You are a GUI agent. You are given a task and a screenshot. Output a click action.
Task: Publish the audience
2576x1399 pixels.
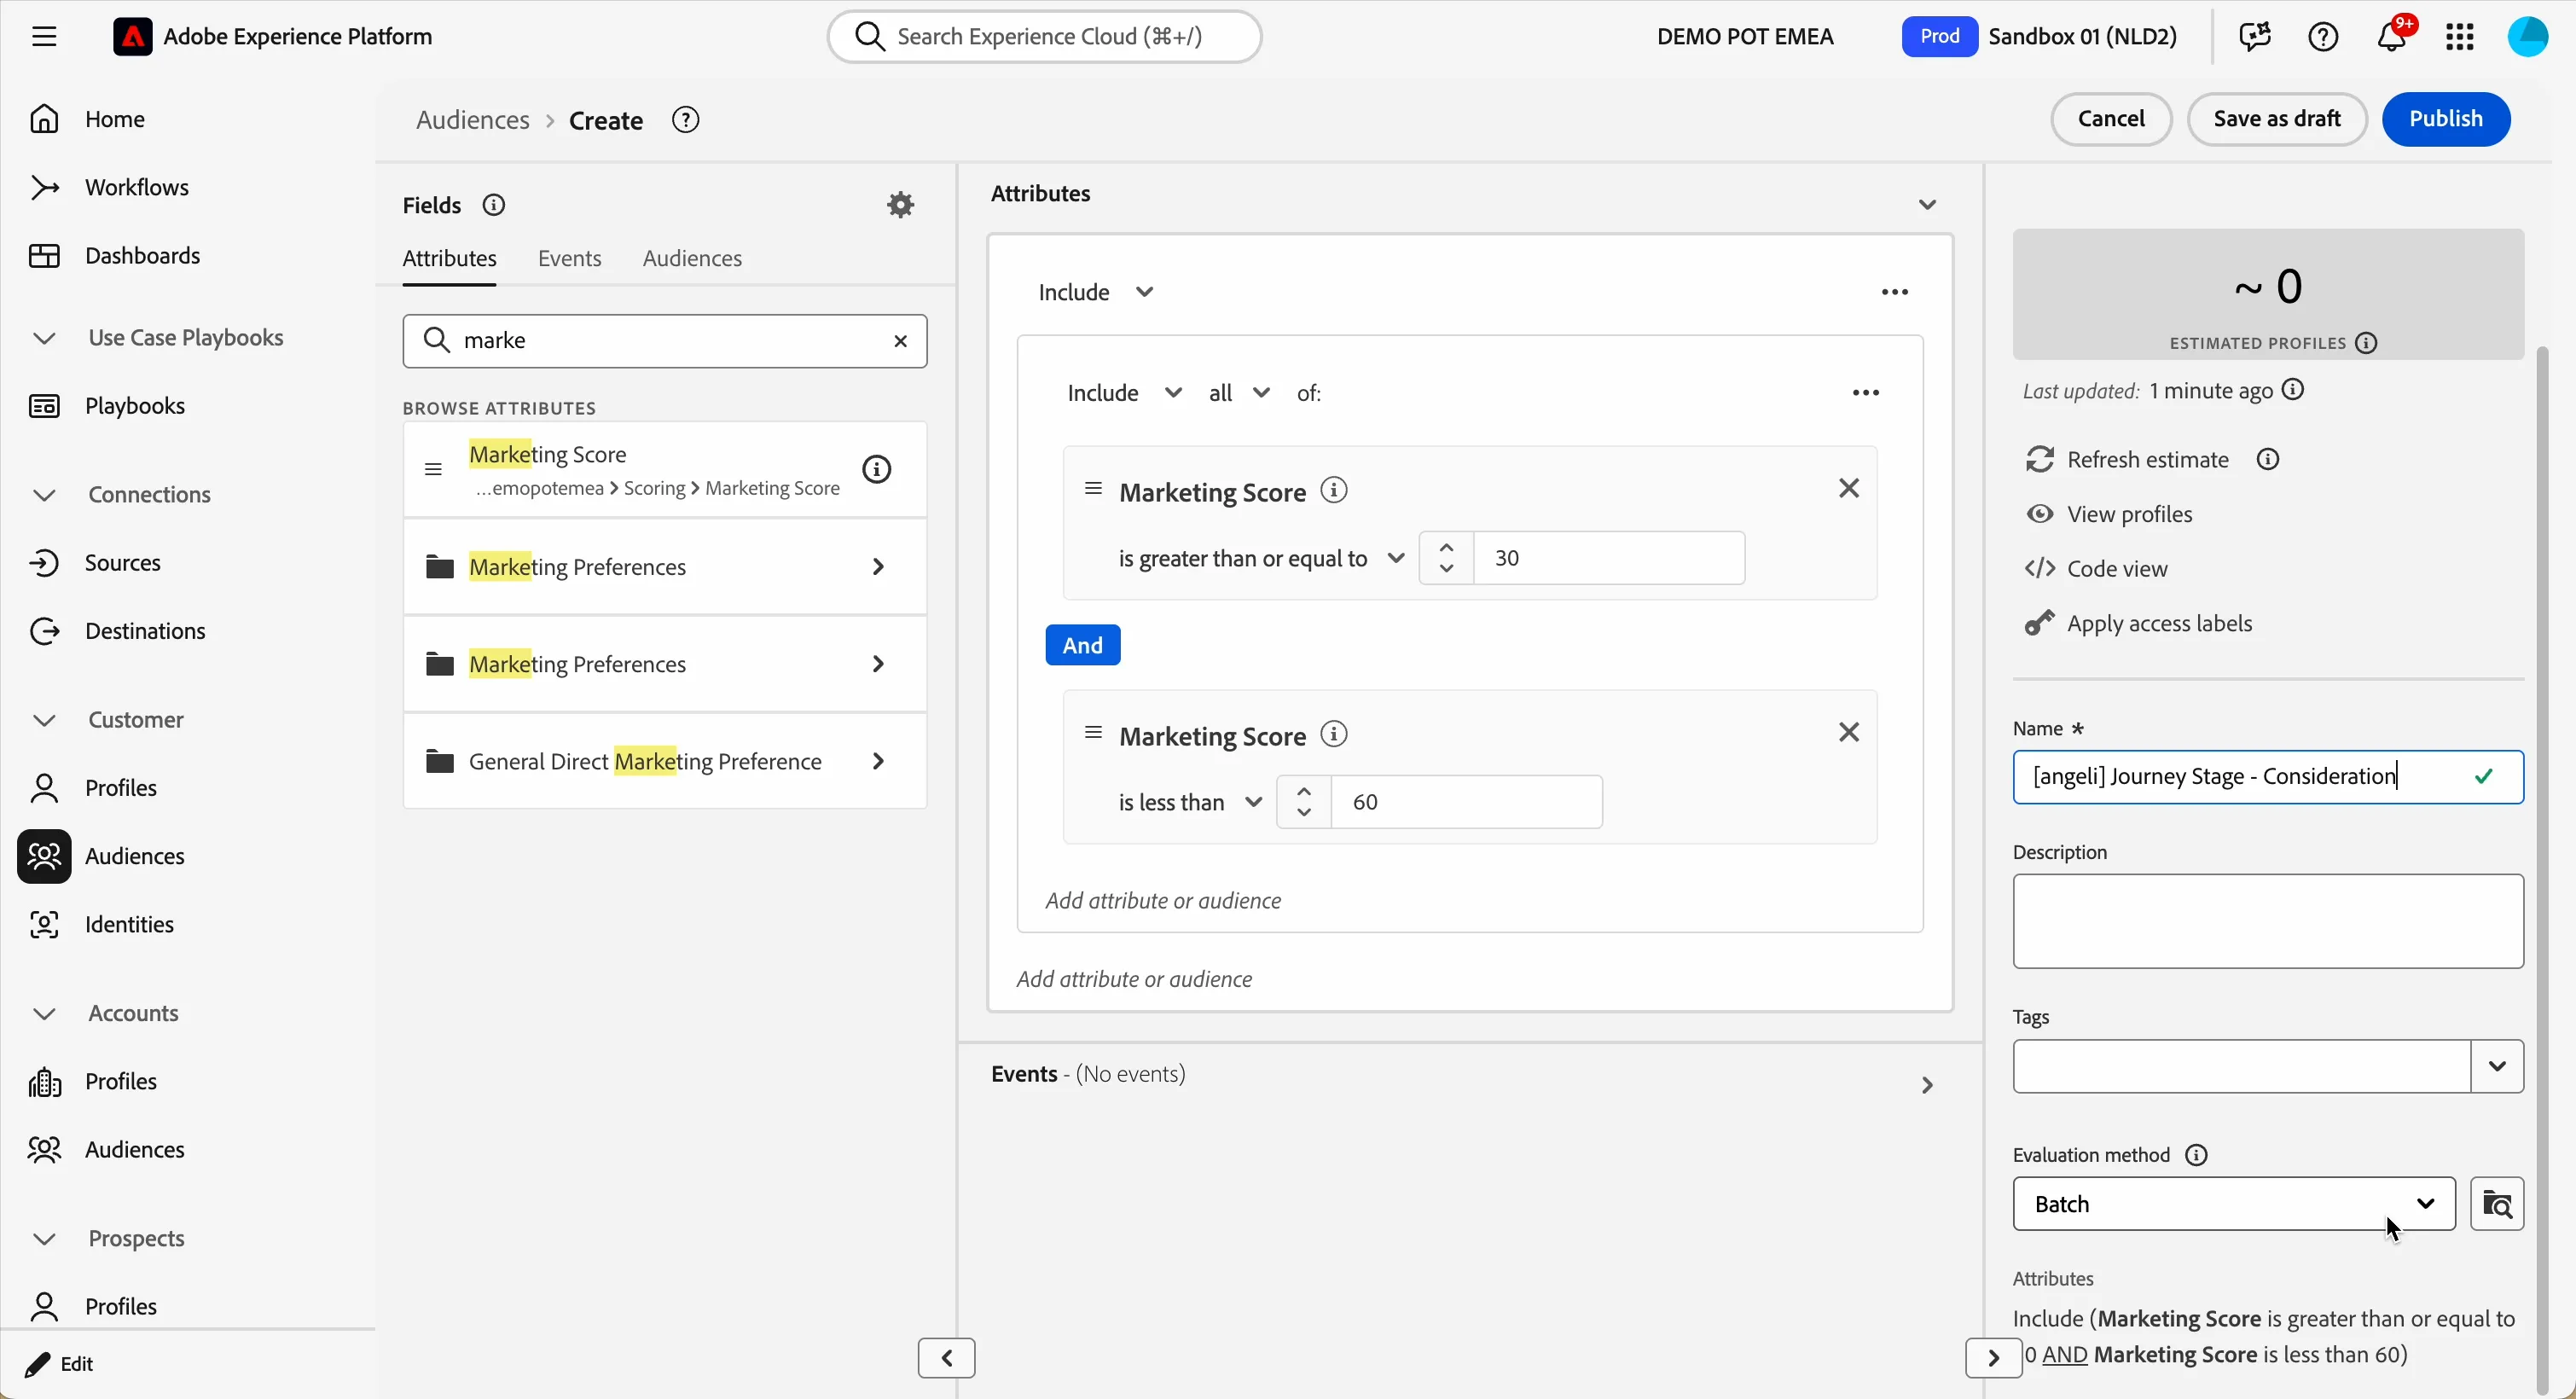click(x=2446, y=120)
